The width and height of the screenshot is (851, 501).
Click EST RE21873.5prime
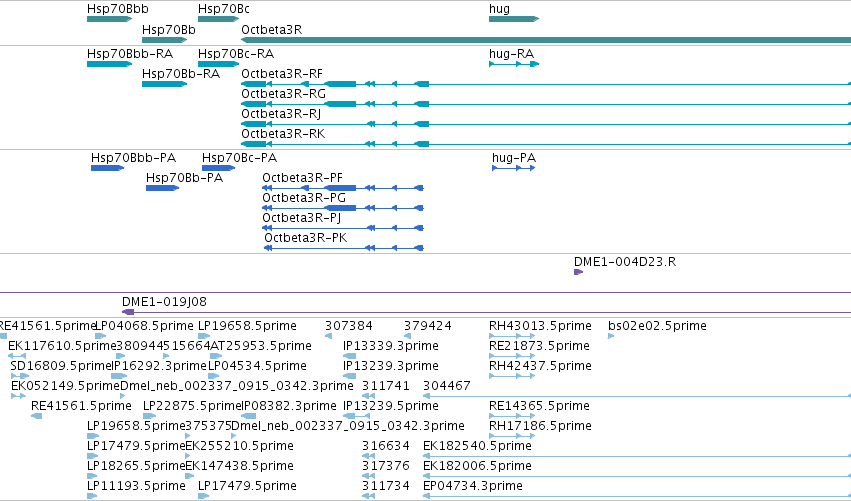coord(539,346)
